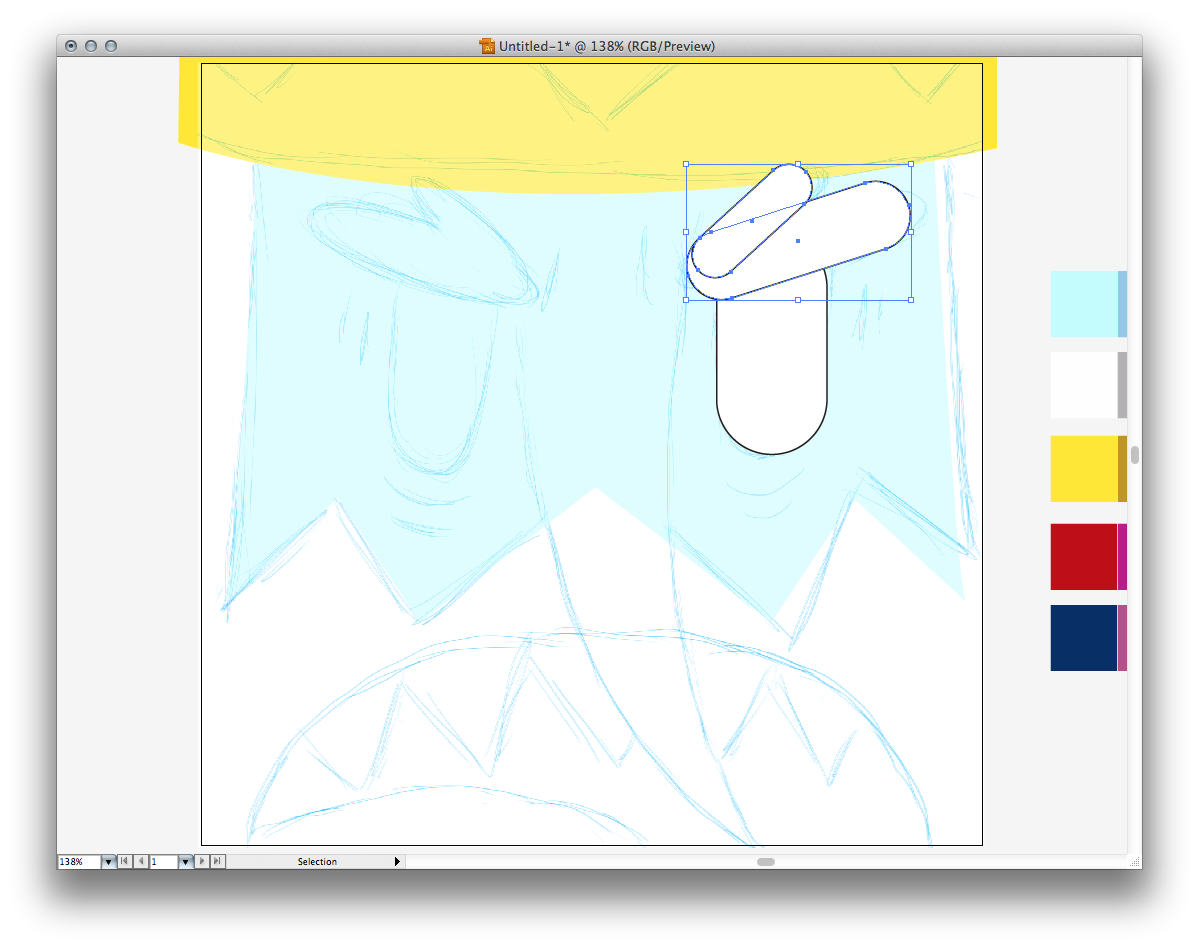Click the horizontal scrollbar thumb
1199x948 pixels.
pos(766,861)
